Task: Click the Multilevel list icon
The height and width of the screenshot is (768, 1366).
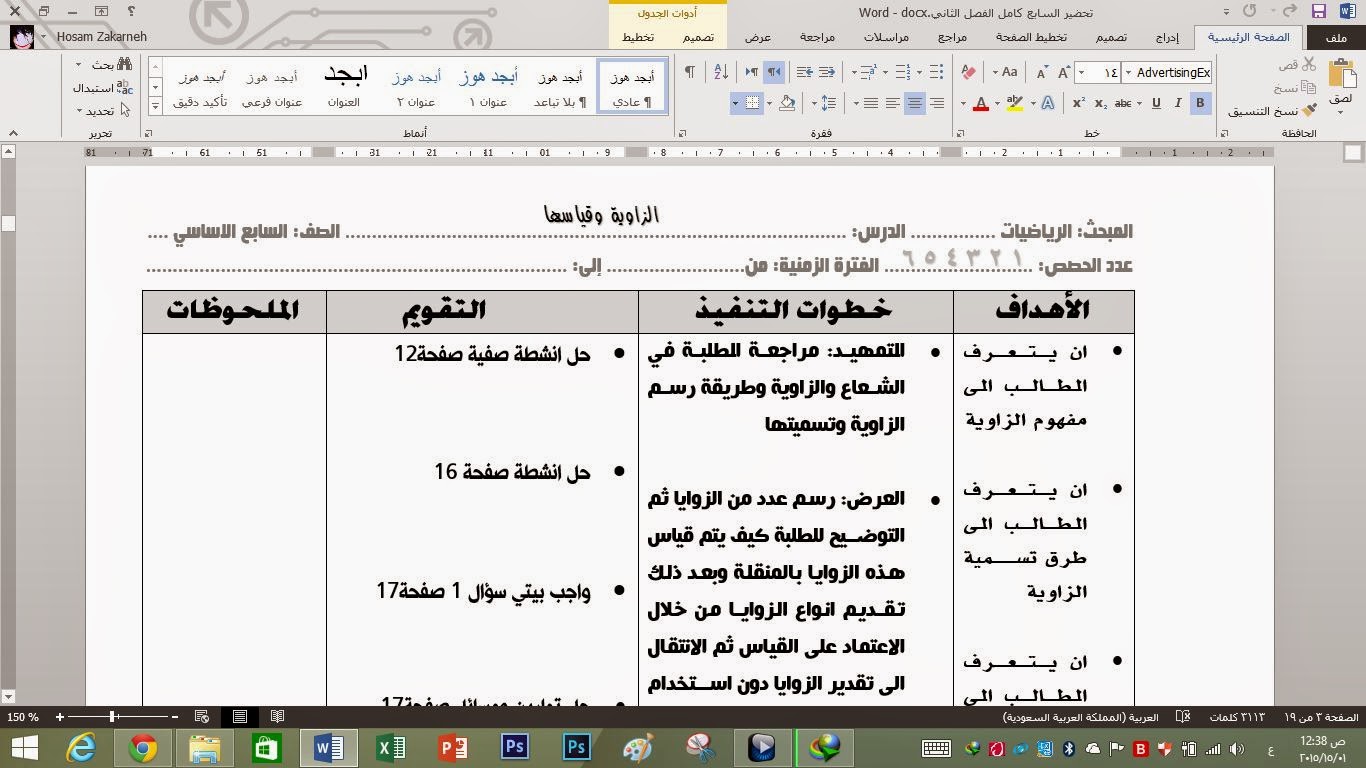Action: (x=871, y=72)
